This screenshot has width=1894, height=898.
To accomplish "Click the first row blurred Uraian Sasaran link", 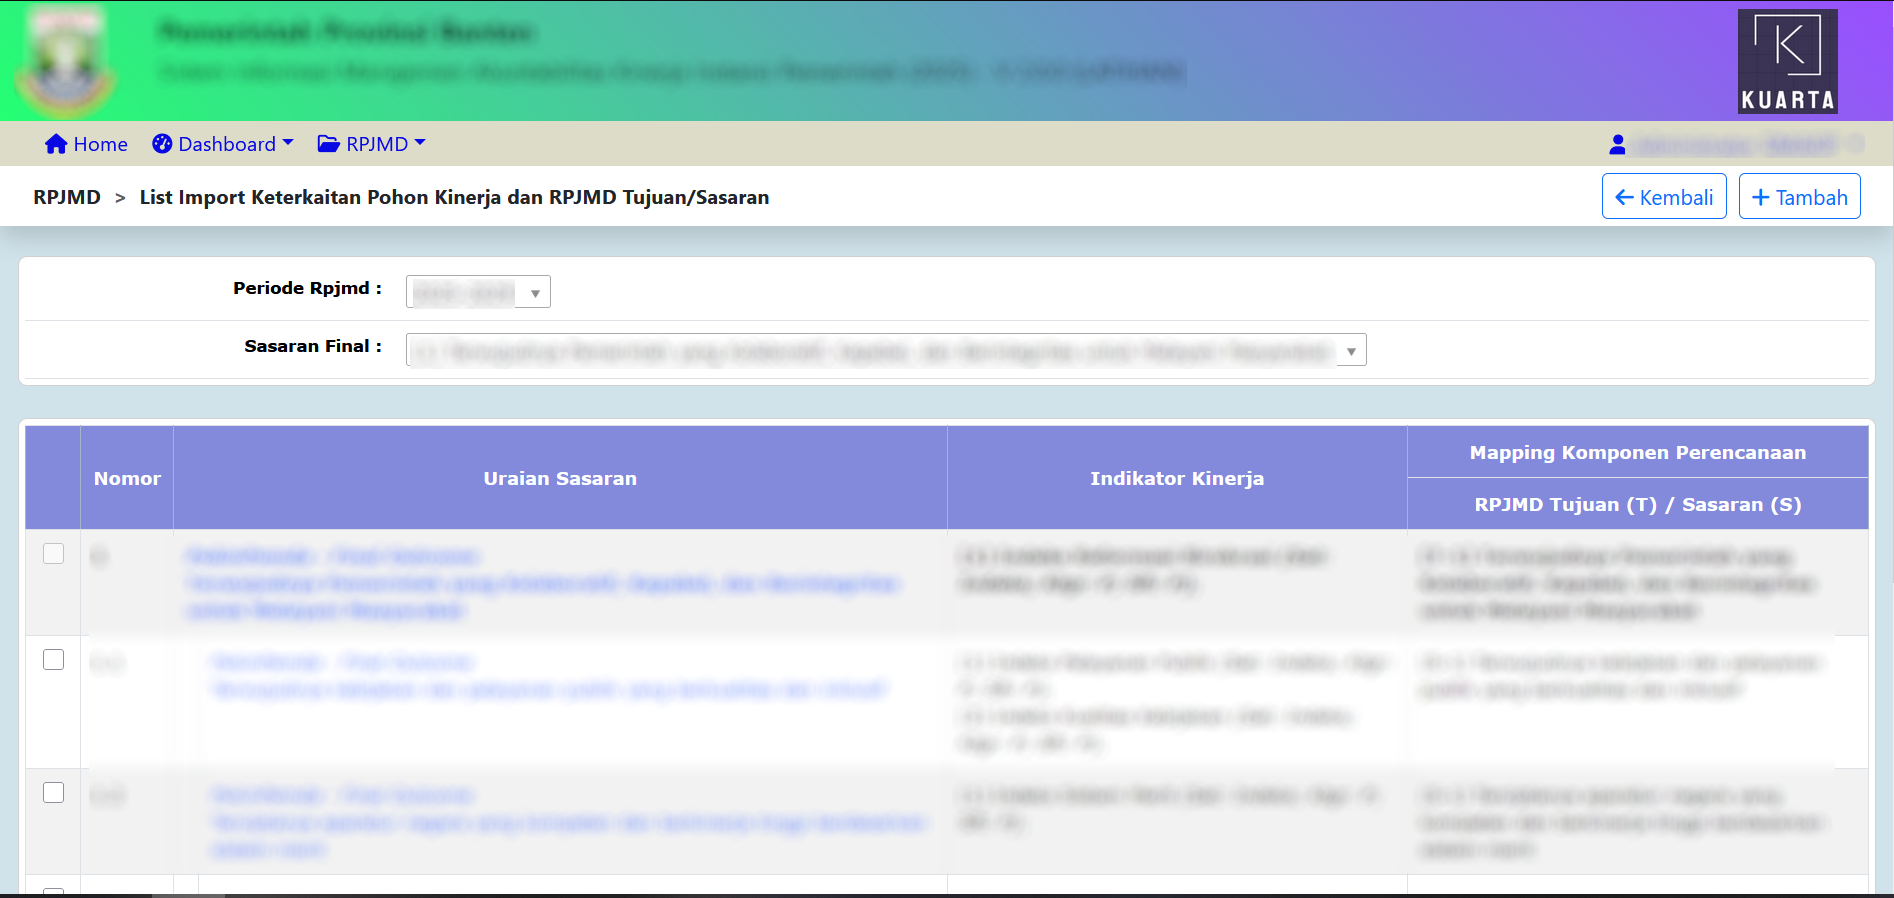I will pyautogui.click(x=545, y=583).
